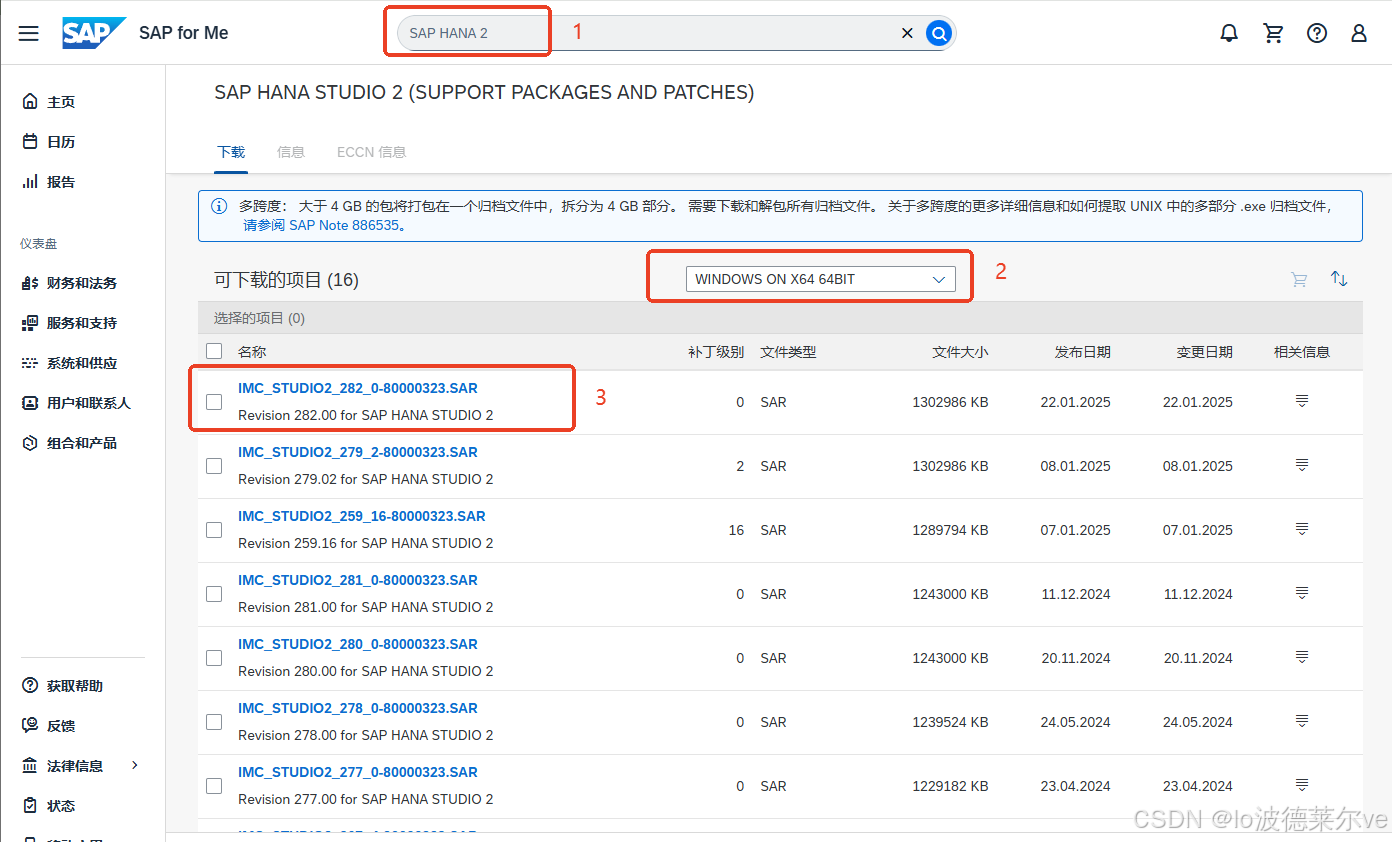Click the blue search magnifier button
This screenshot has height=842, width=1392.
tap(938, 33)
